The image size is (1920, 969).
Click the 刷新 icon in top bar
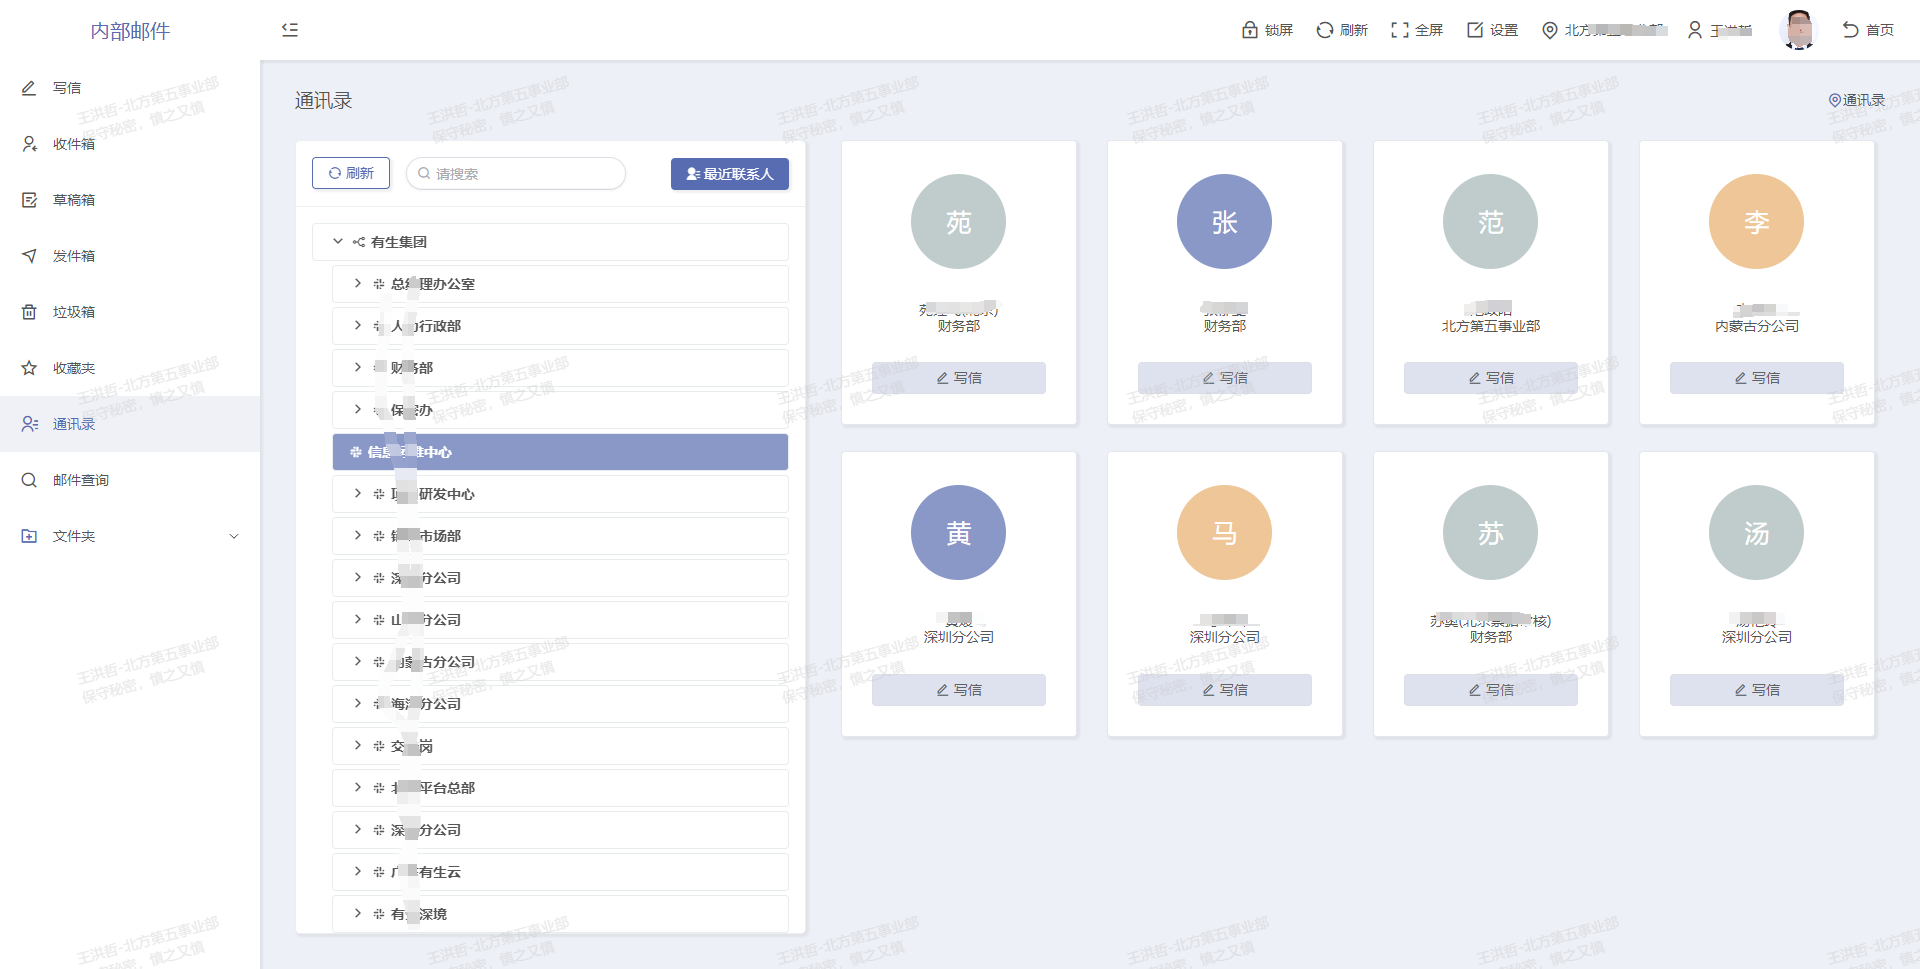(x=1325, y=30)
